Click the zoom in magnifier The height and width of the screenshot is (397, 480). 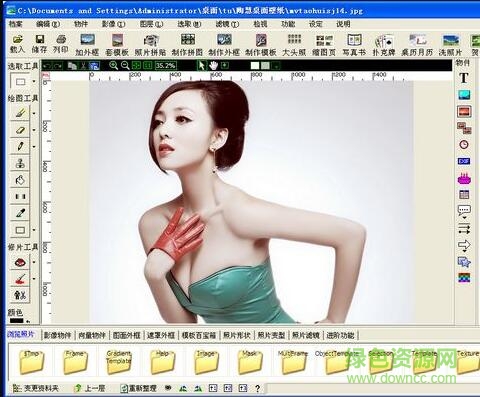point(113,65)
